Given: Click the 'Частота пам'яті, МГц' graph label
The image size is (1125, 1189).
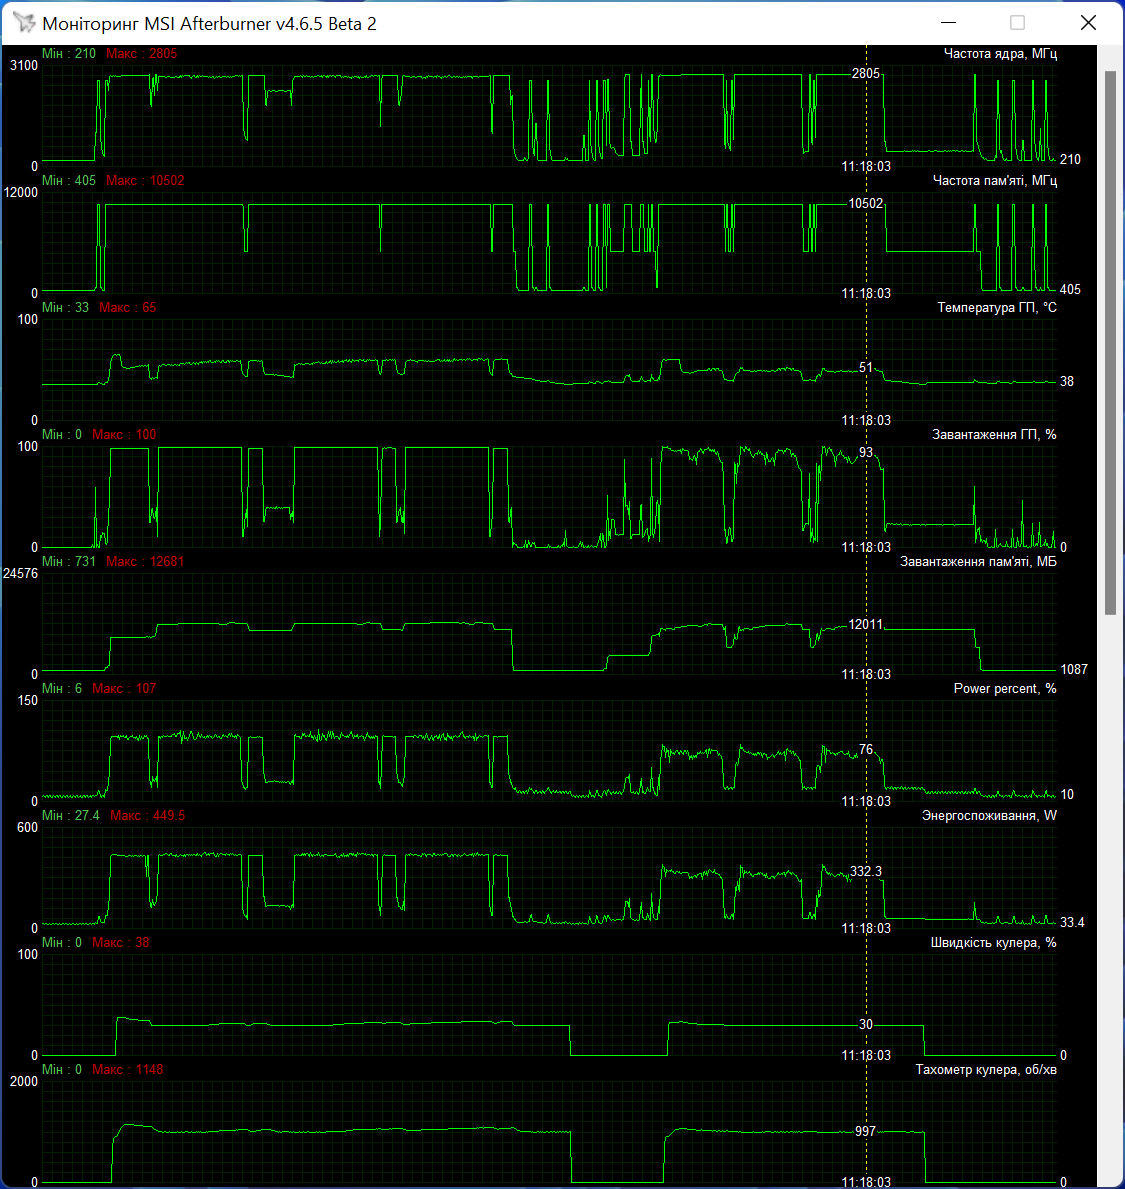Looking at the screenshot, I should (995, 180).
